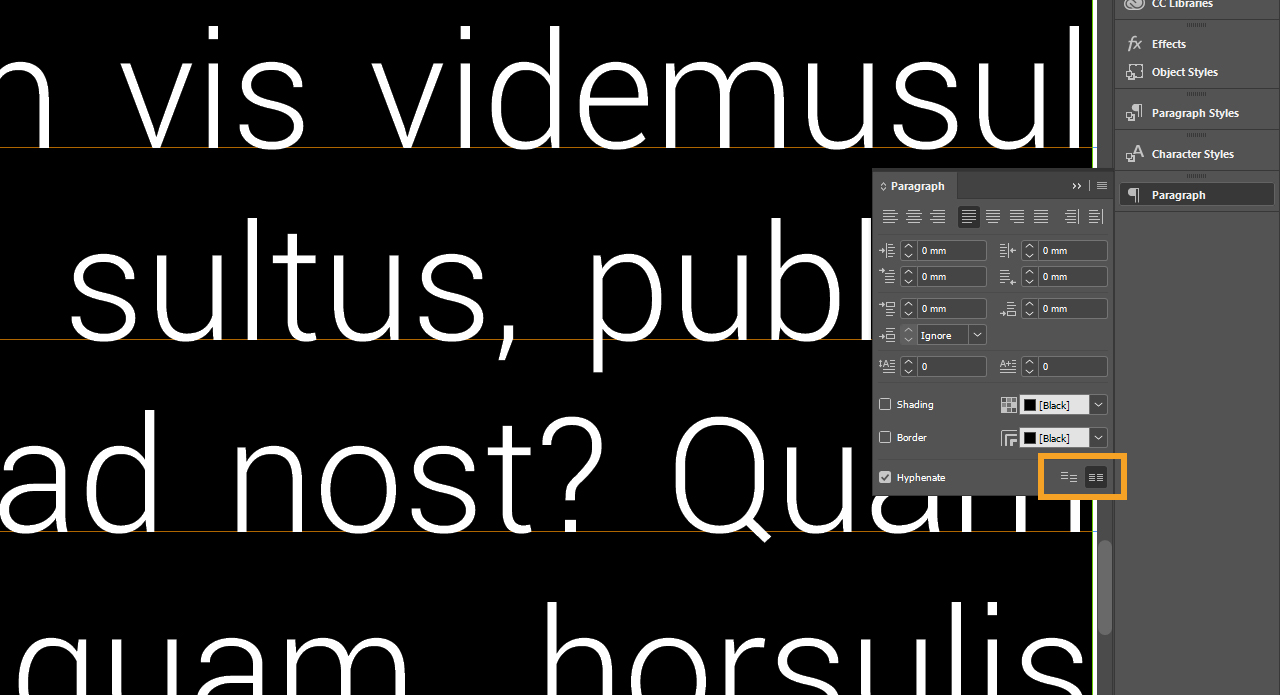Click Drop Cap Characters field
The height and width of the screenshot is (695, 1280).
pos(1073,366)
